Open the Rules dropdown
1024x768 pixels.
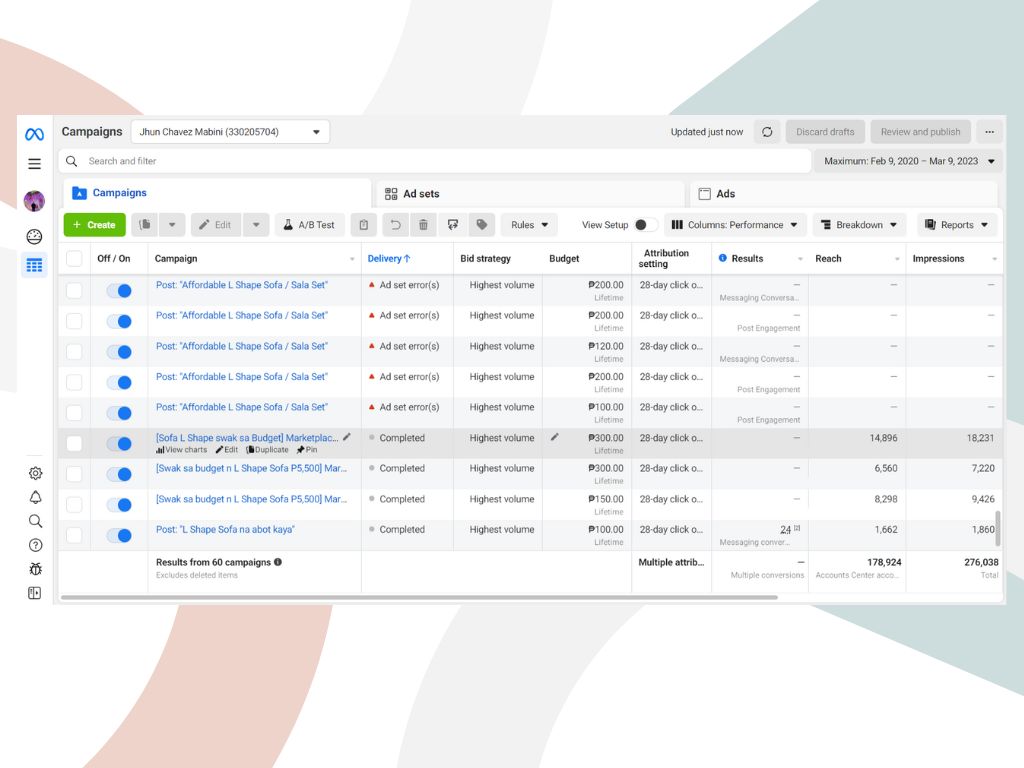529,225
